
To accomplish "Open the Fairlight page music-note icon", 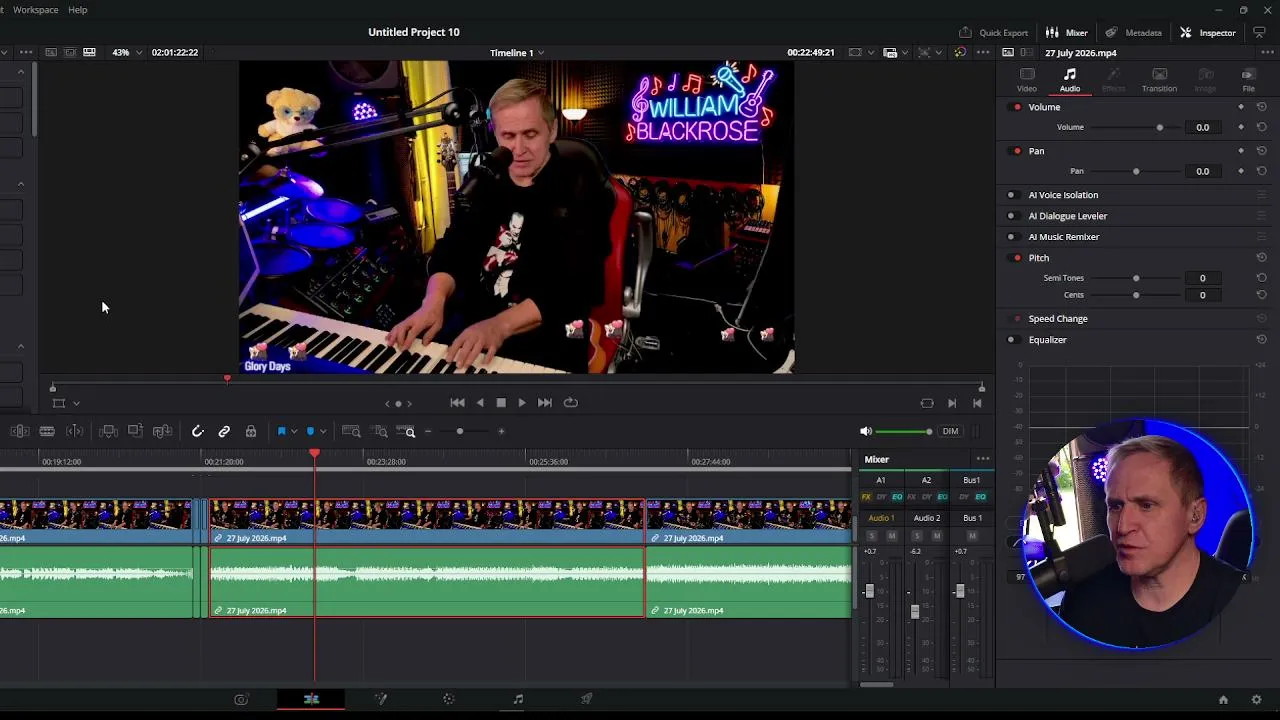I will point(518,699).
